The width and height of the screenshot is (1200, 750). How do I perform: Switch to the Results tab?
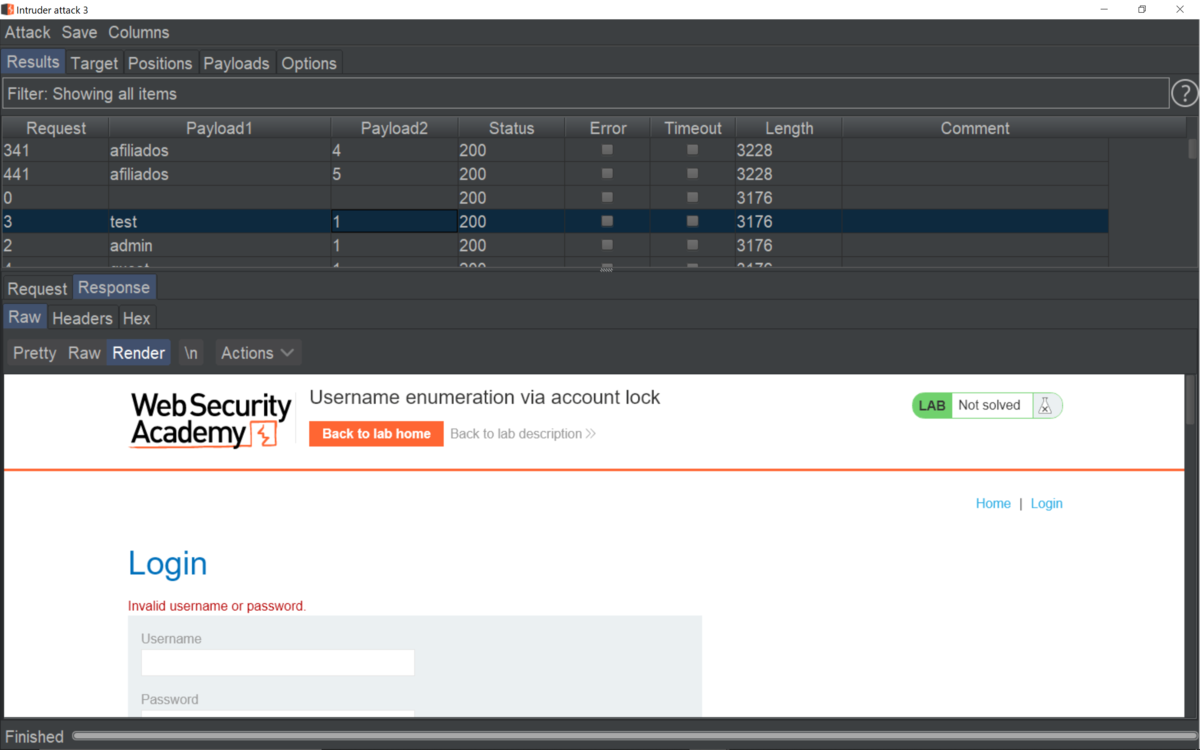point(33,62)
